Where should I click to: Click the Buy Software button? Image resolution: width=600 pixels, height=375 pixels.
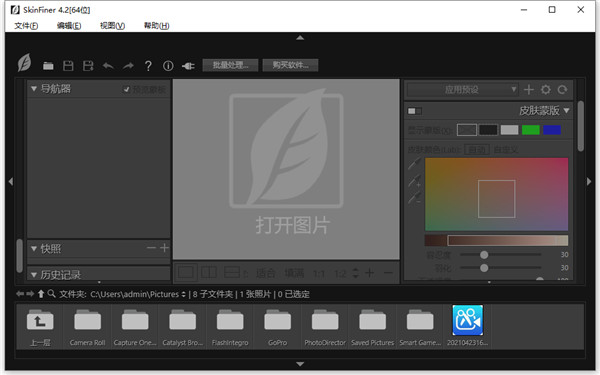(290, 65)
